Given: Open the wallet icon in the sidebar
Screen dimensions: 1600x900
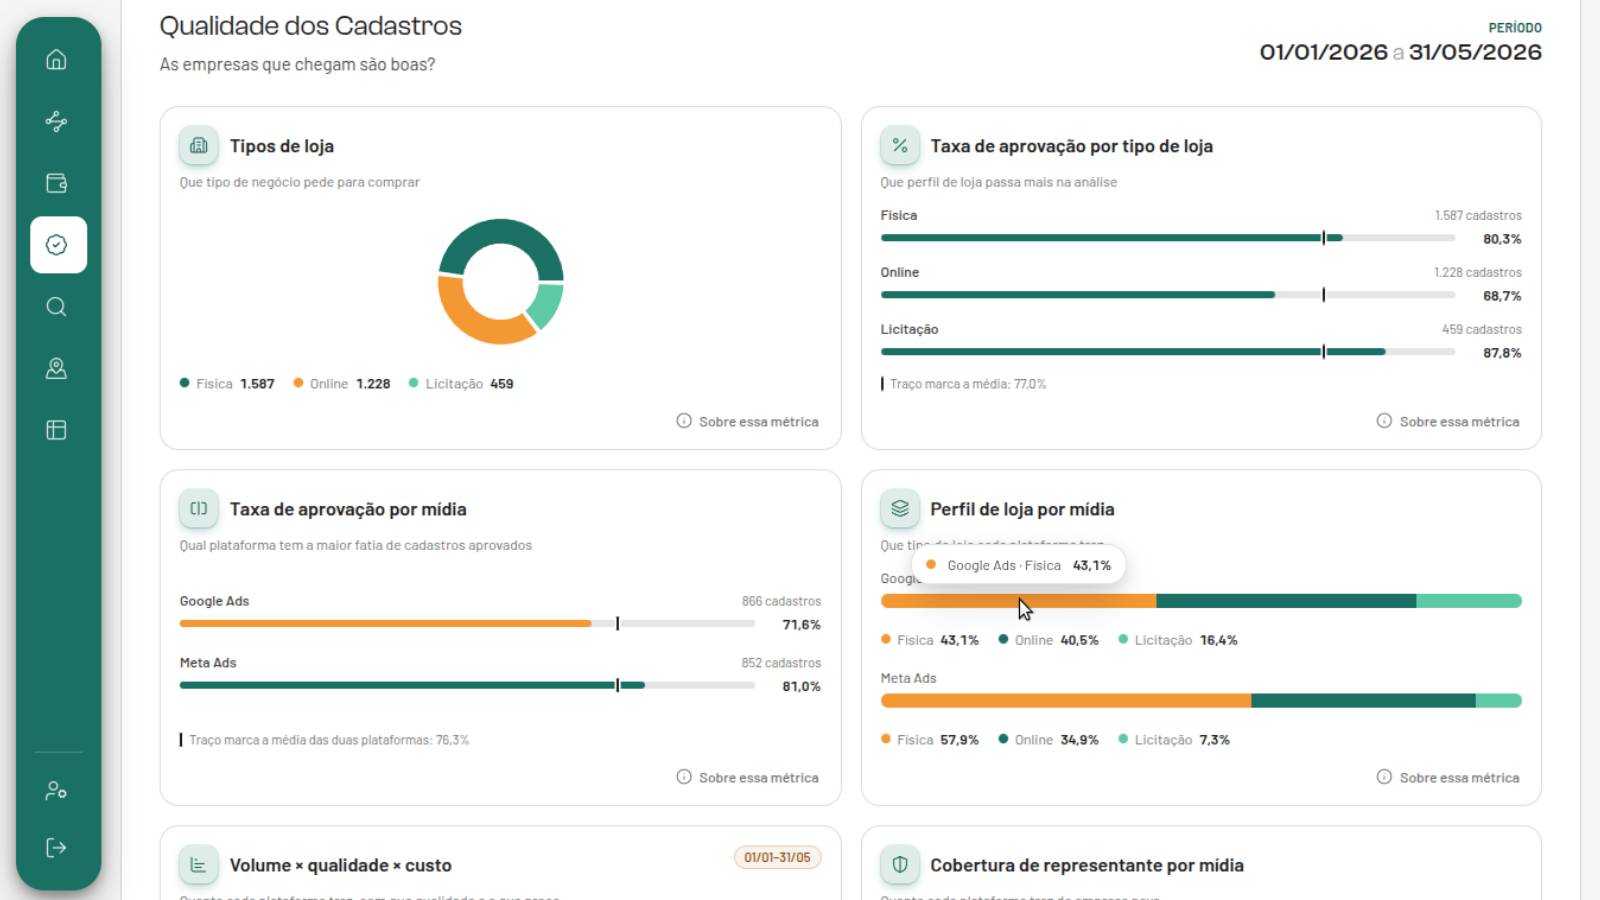Looking at the screenshot, I should coord(57,183).
